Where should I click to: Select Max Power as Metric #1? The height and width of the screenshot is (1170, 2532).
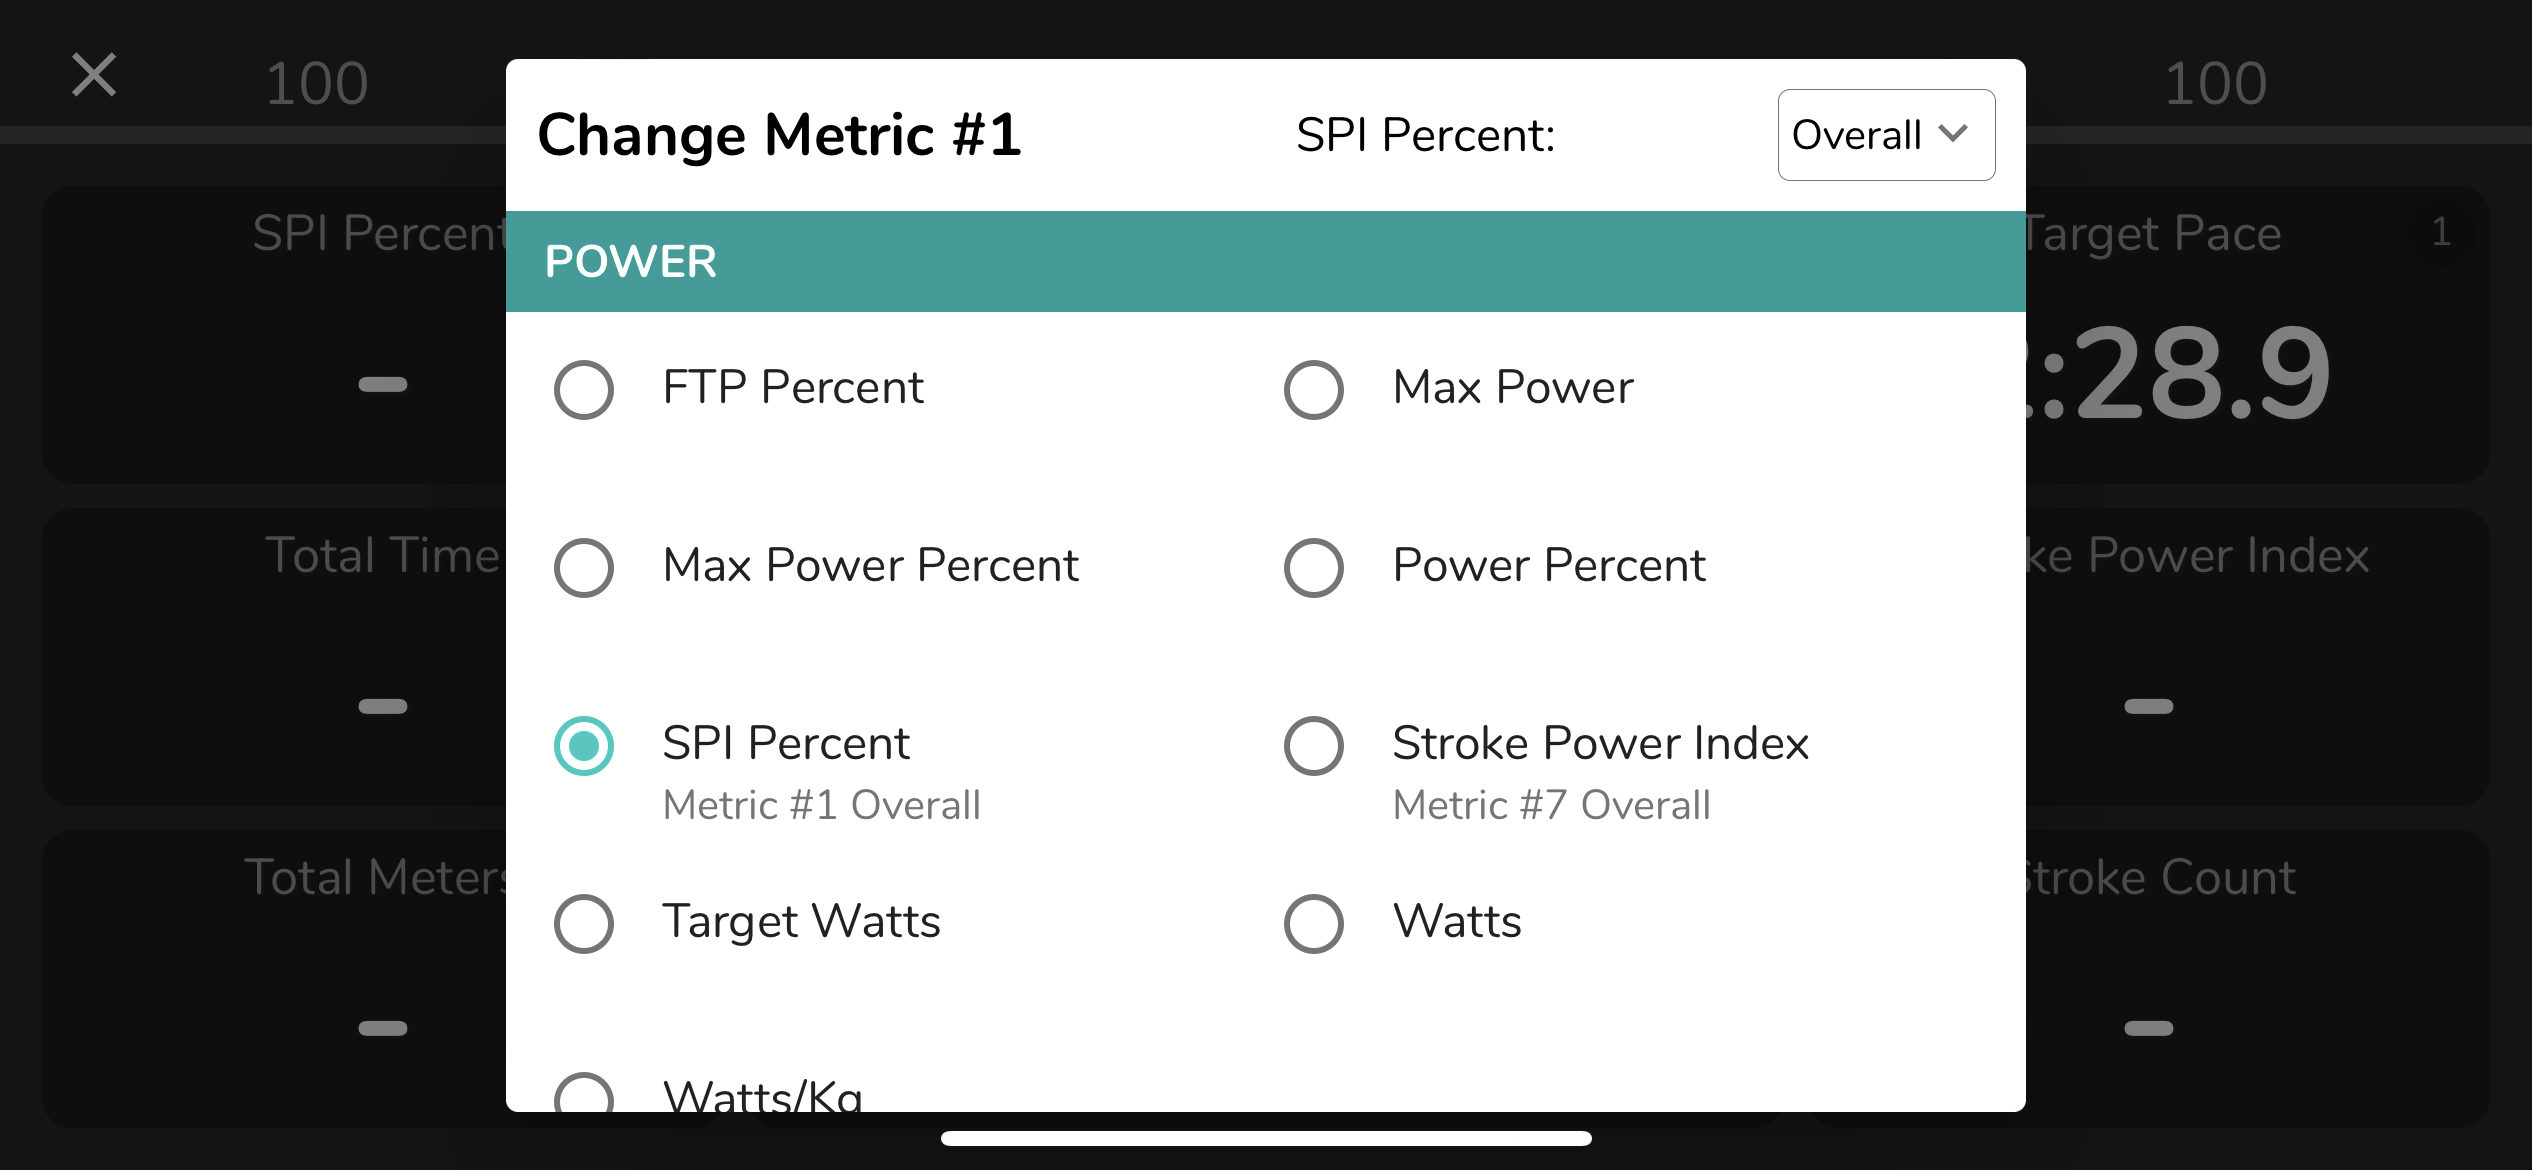[x=1313, y=390]
